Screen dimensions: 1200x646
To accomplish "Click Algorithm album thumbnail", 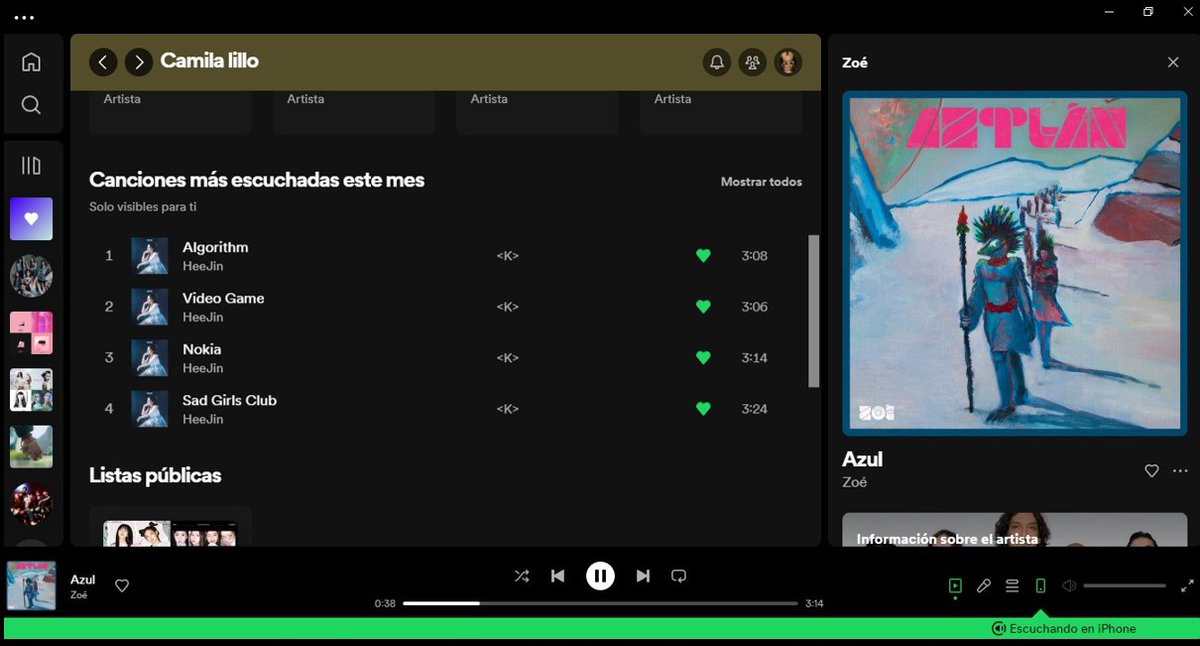I will click(x=150, y=256).
